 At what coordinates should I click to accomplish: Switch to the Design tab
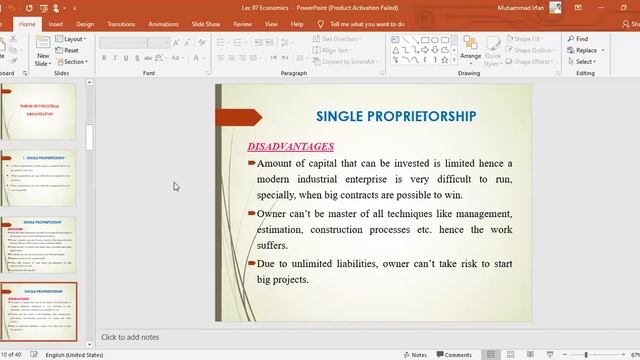pos(85,24)
